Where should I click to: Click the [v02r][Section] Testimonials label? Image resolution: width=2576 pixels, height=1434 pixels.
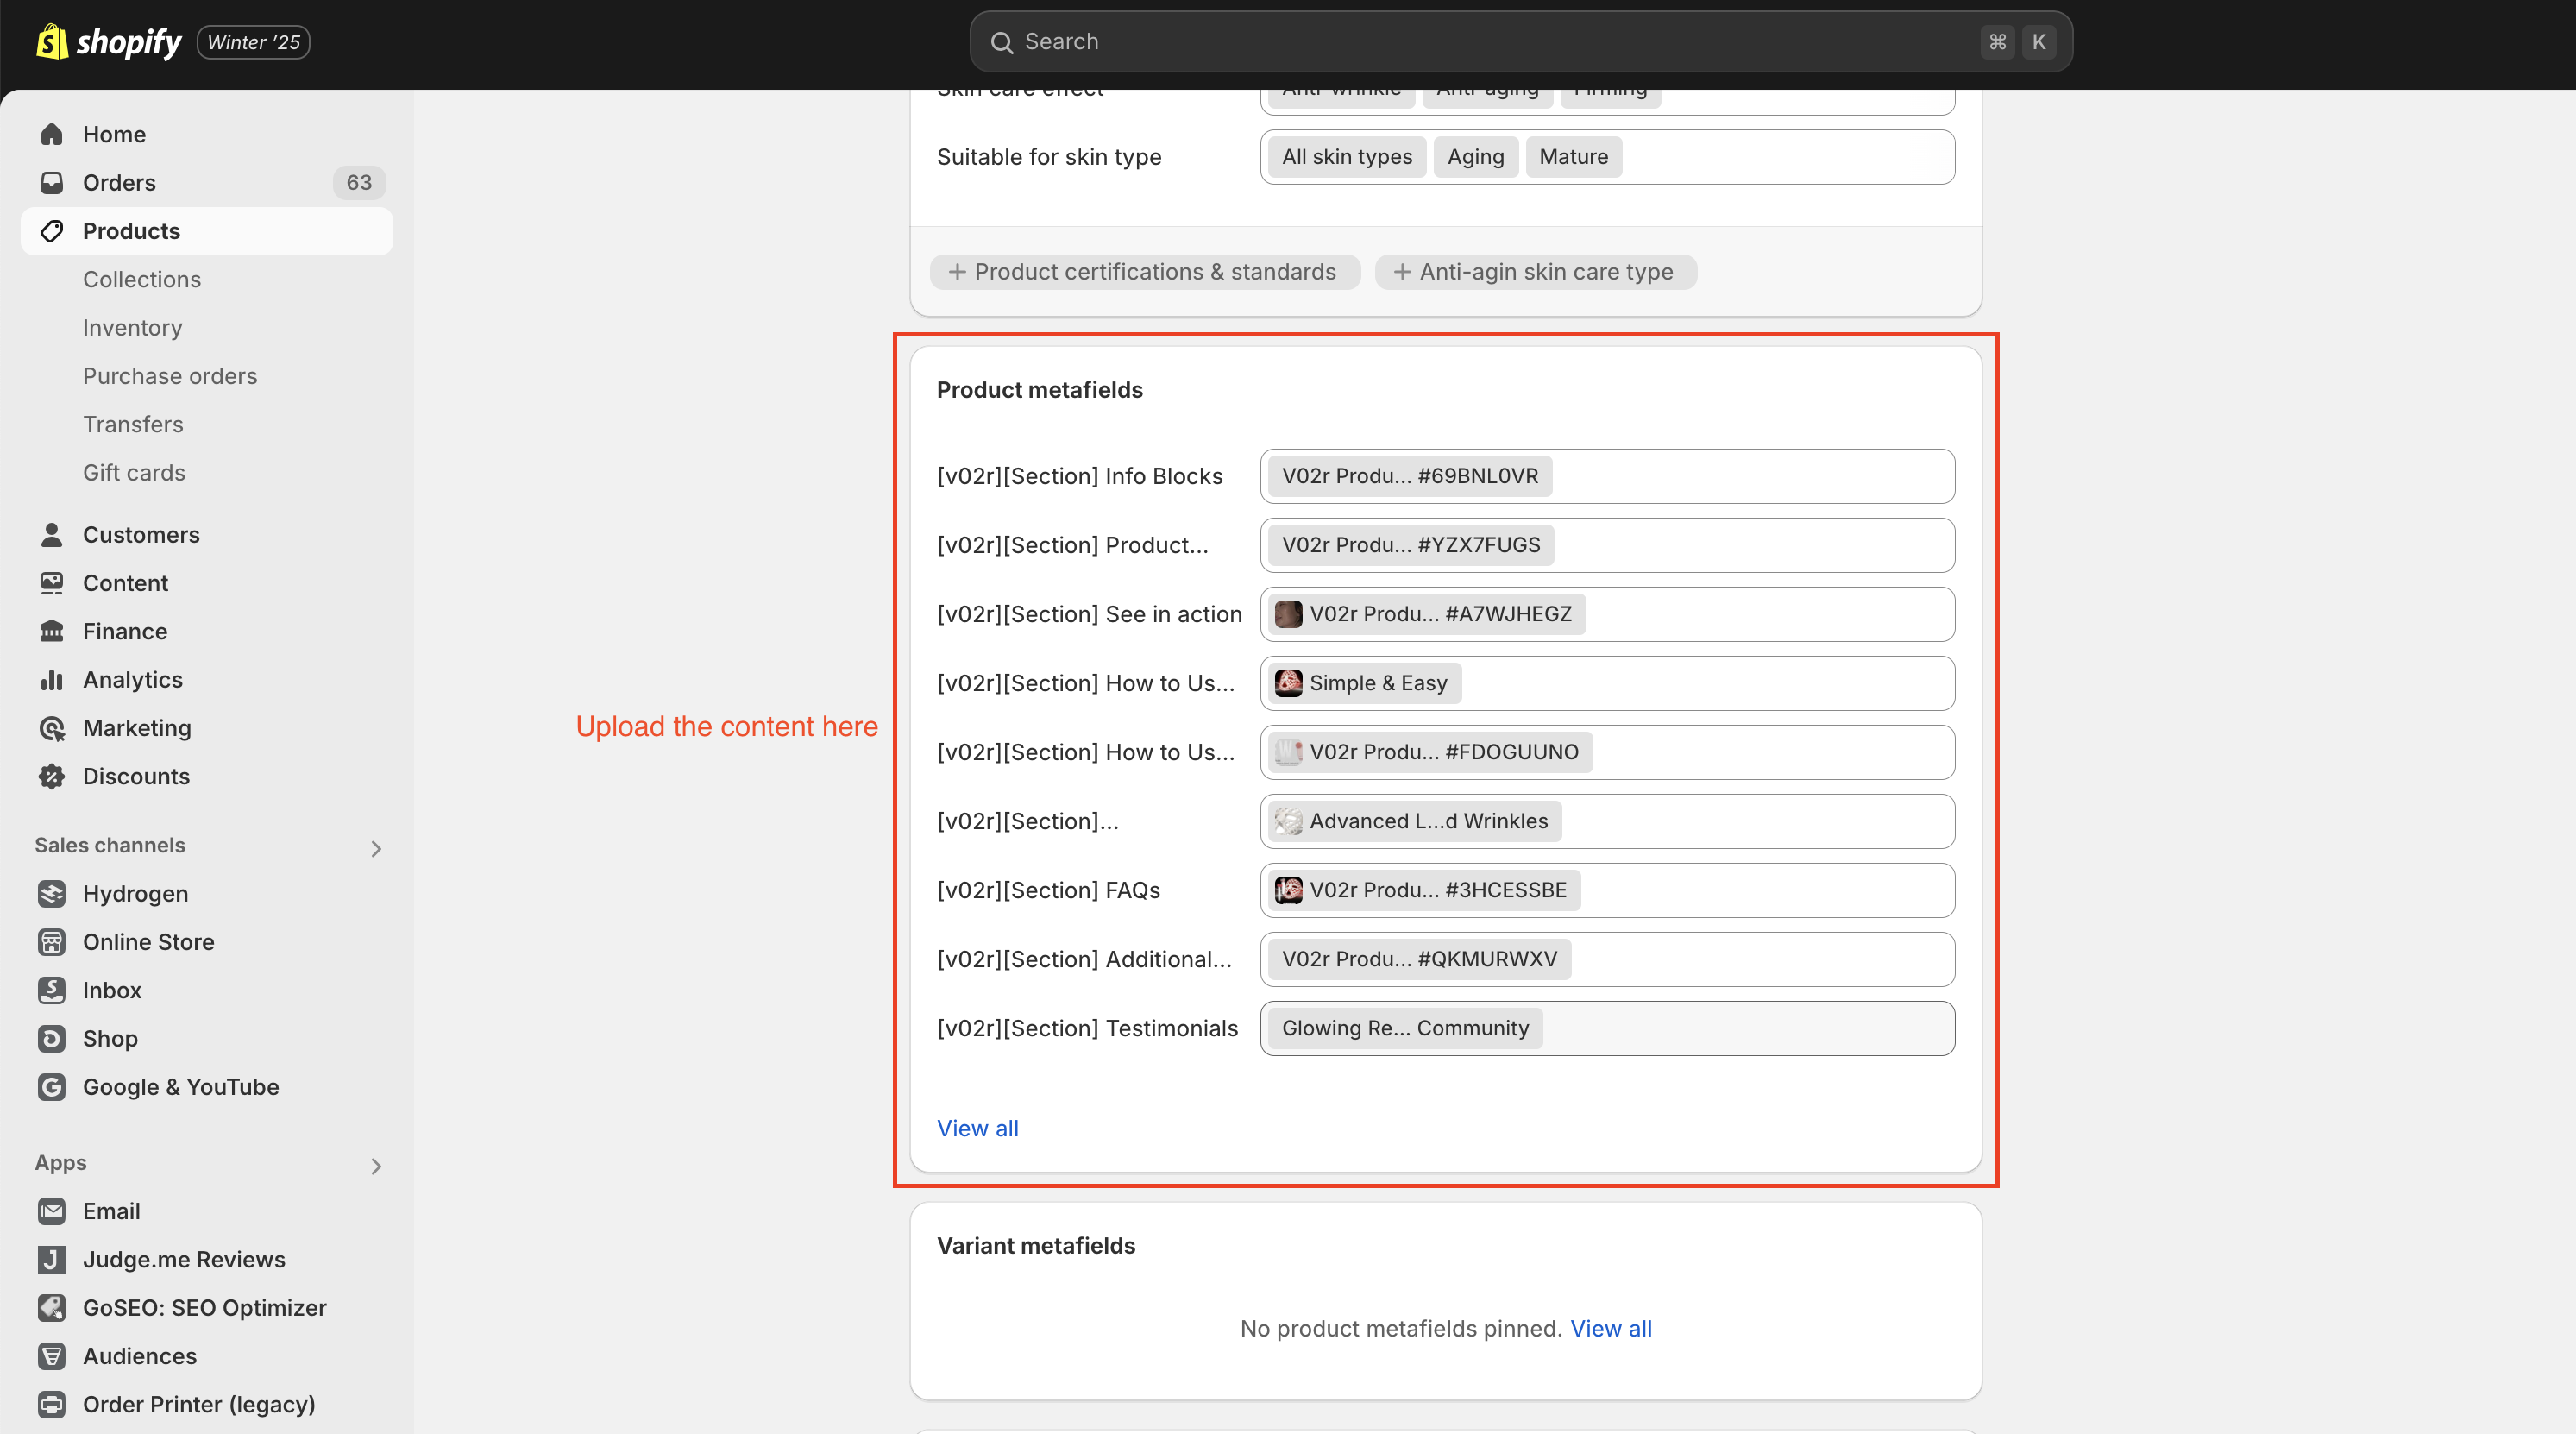[1087, 1028]
